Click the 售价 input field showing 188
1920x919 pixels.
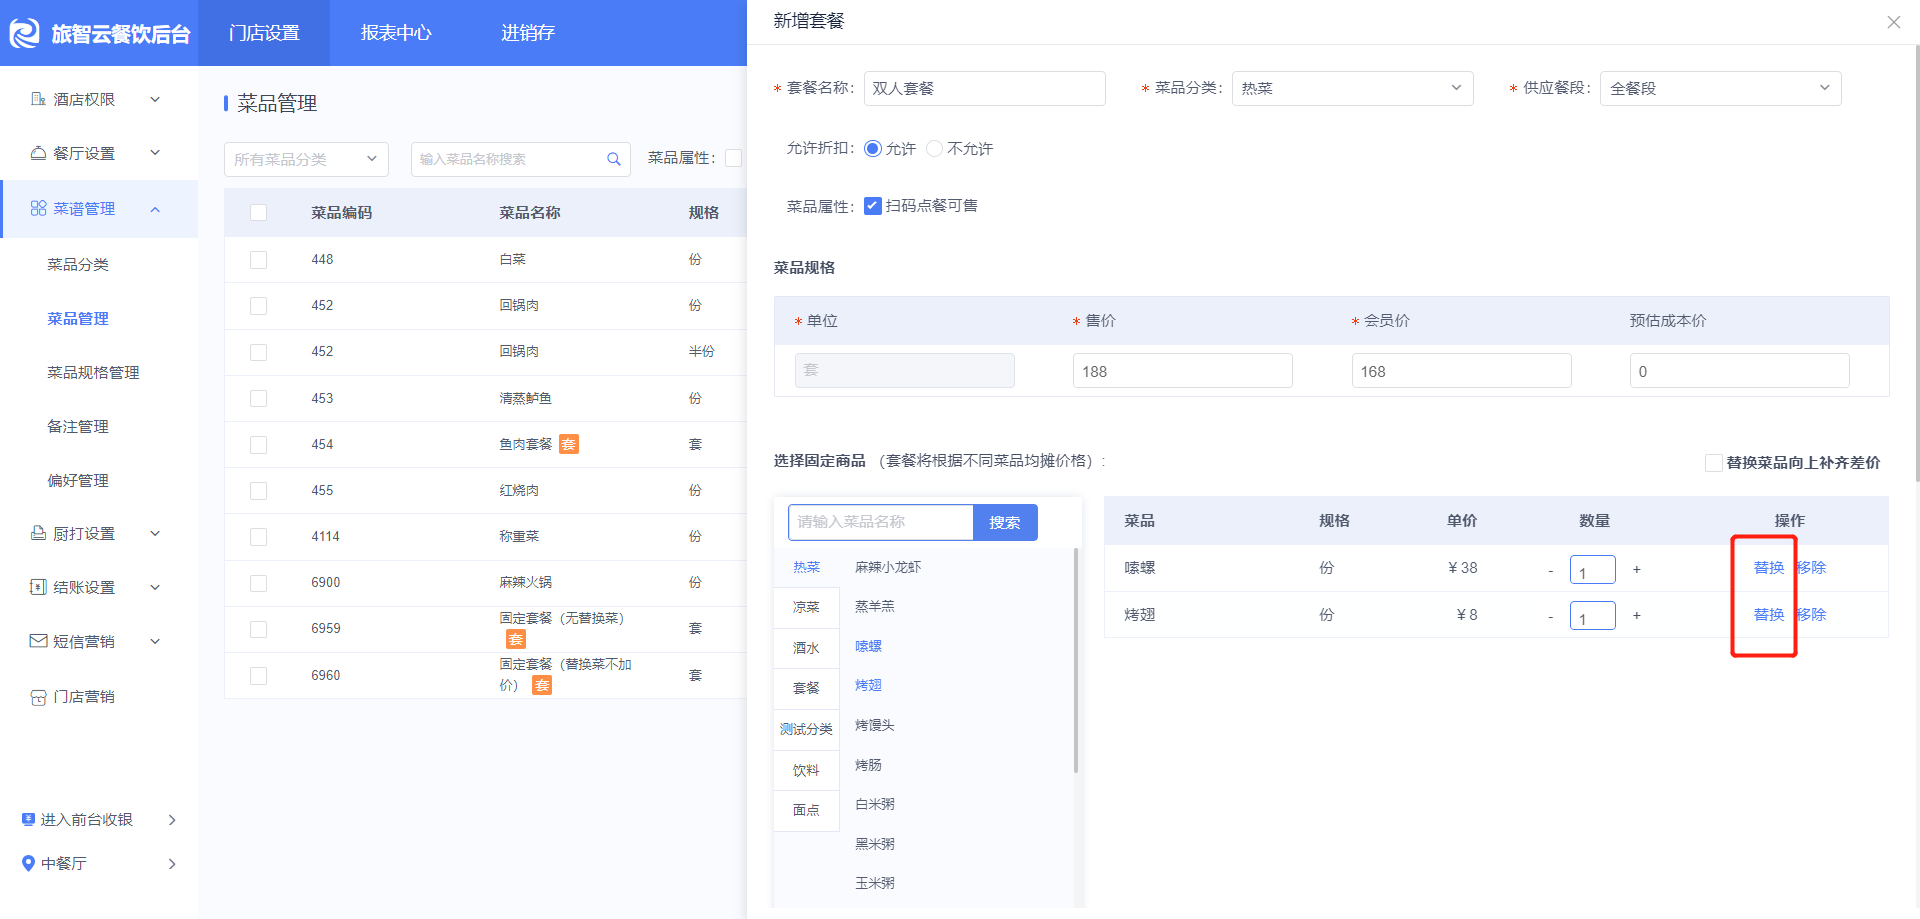(x=1183, y=371)
